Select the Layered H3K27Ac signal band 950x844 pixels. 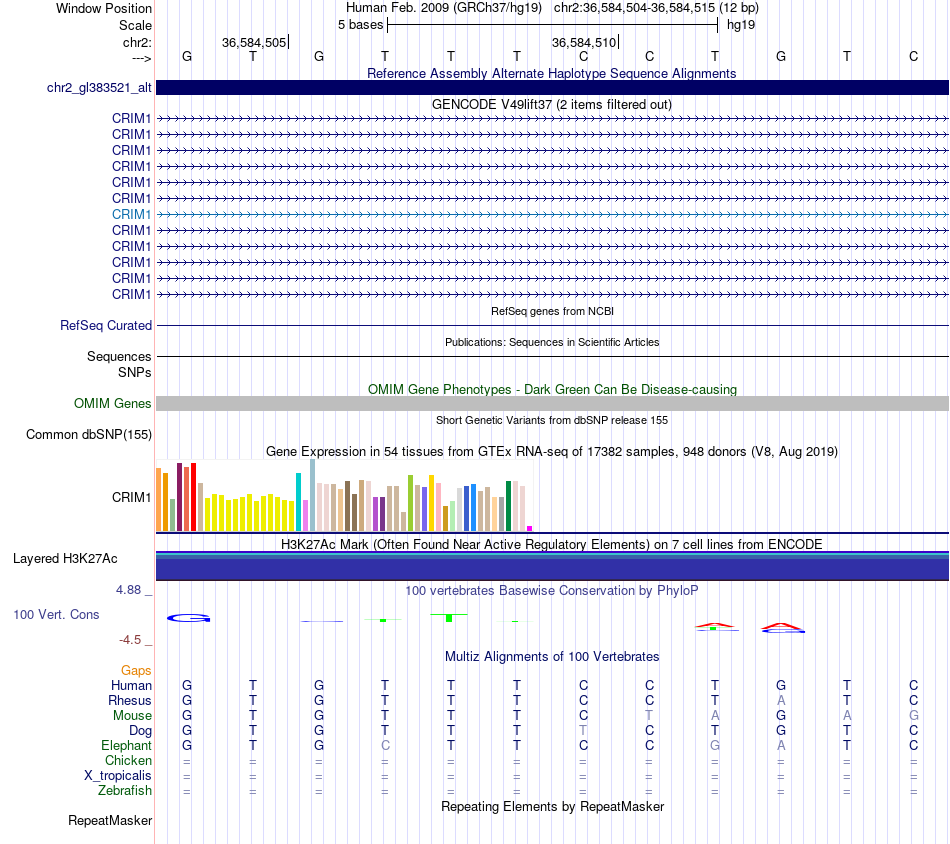552,566
